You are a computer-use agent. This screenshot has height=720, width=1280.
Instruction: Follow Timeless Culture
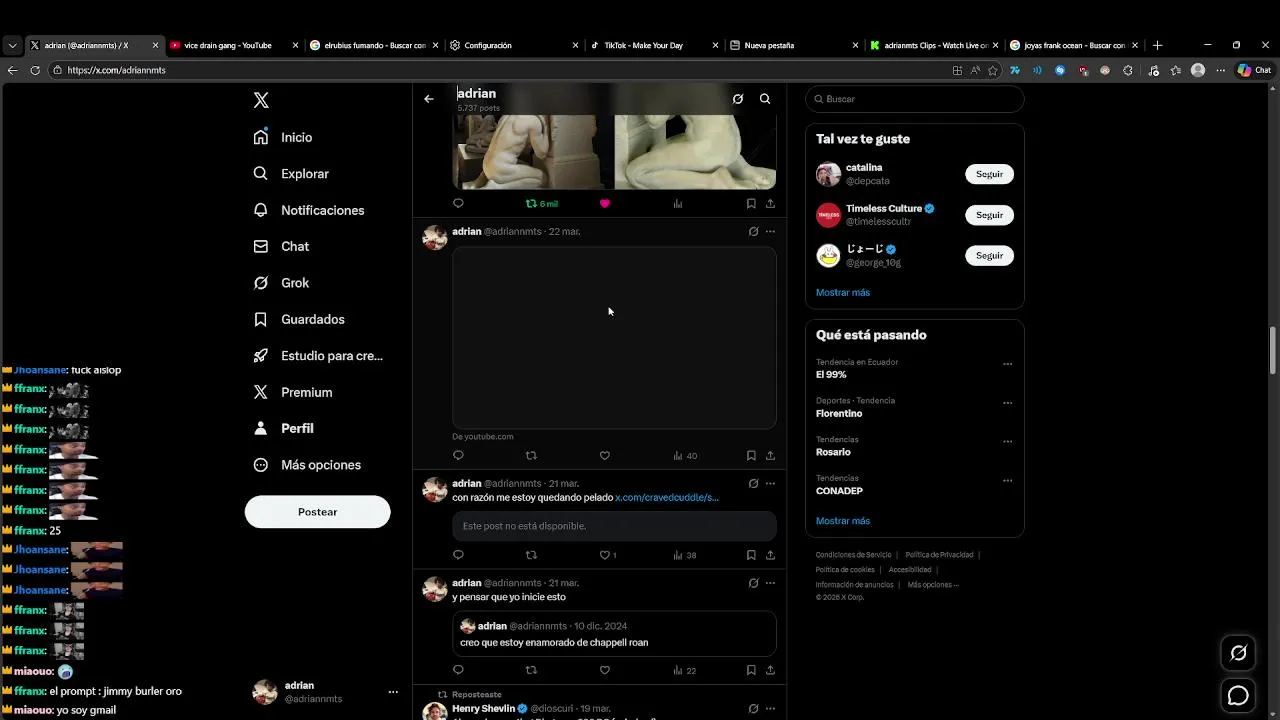(989, 215)
